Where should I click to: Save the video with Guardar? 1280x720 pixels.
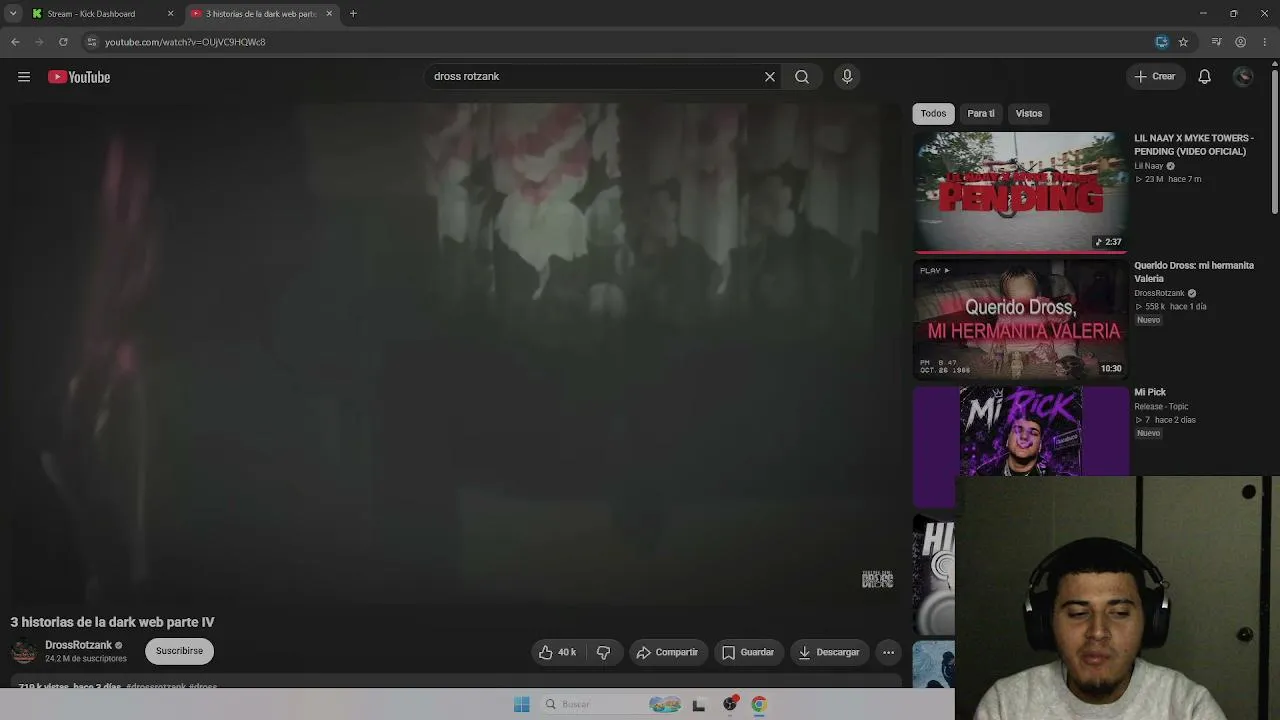(x=749, y=652)
